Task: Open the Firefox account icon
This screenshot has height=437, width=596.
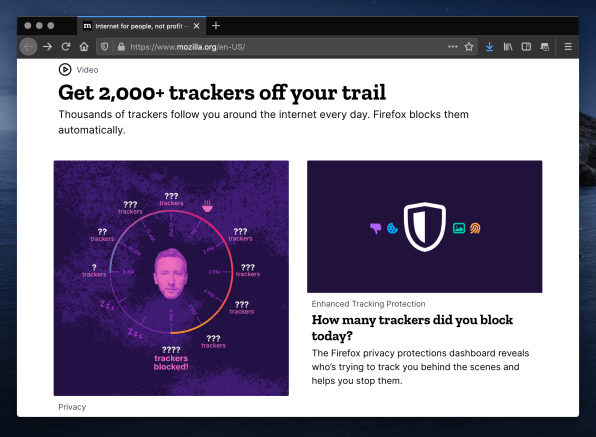Action: 545,47
